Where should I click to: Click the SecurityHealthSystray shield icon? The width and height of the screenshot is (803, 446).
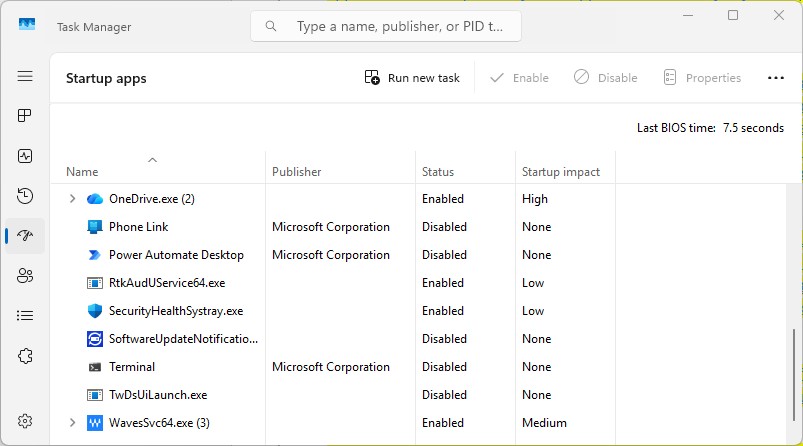point(95,311)
